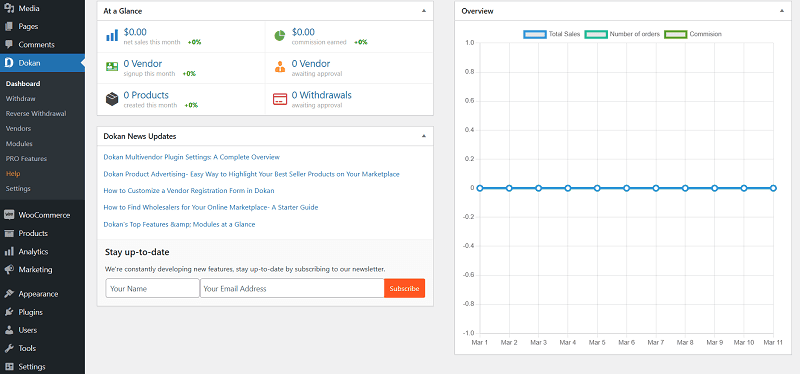The height and width of the screenshot is (374, 800).
Task: Click the Your Name input field
Action: [x=153, y=288]
